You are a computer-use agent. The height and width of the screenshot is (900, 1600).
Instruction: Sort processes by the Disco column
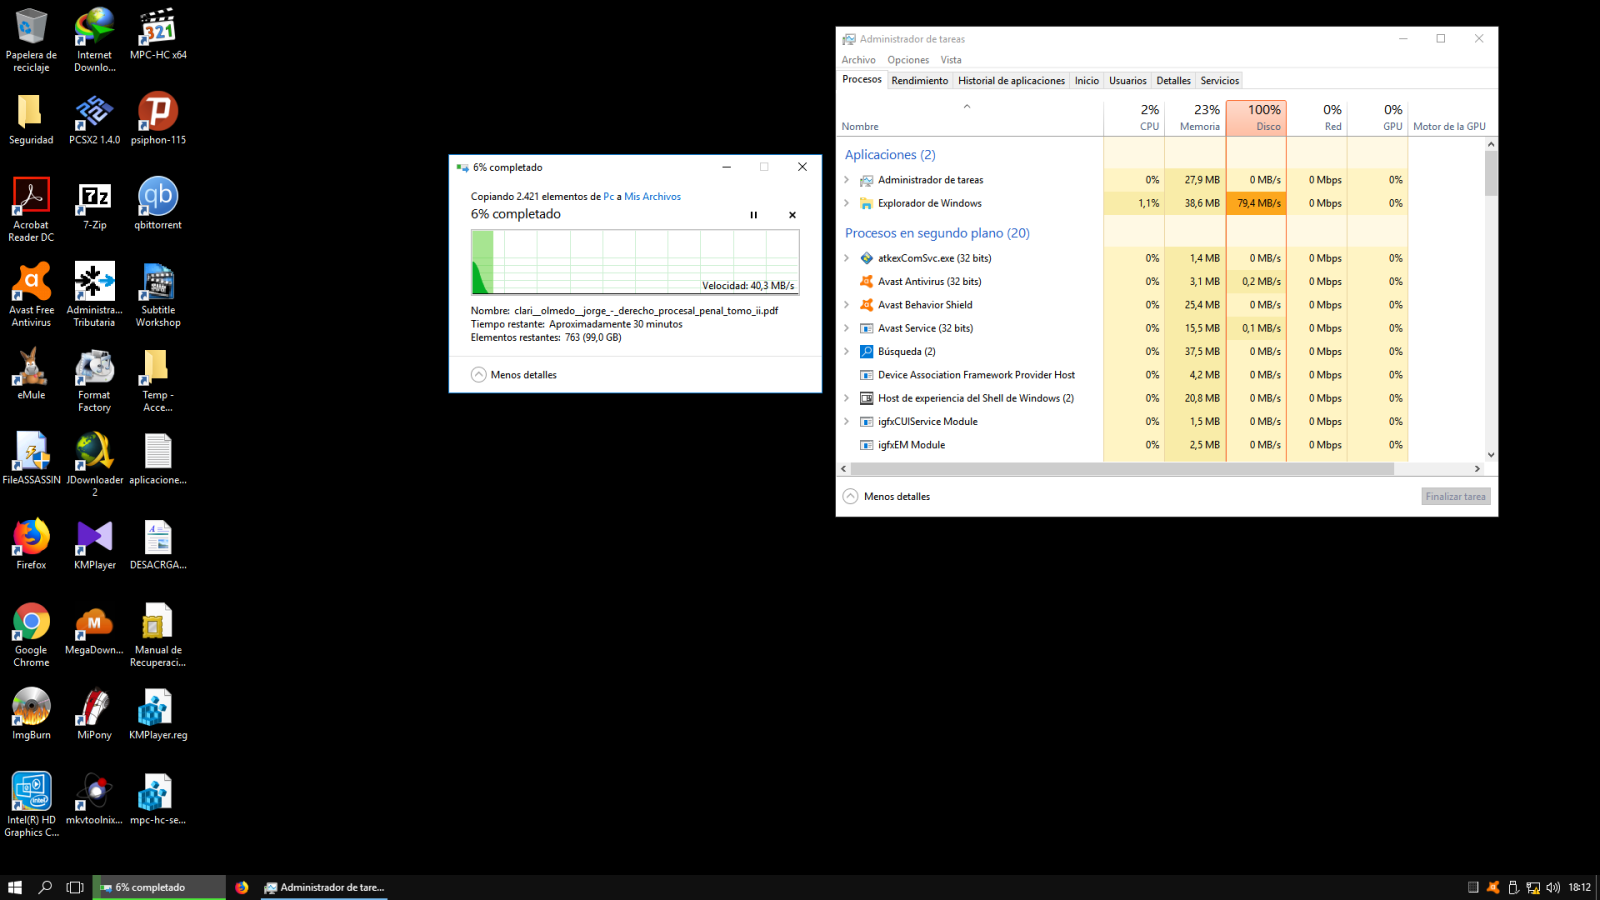click(x=1257, y=117)
